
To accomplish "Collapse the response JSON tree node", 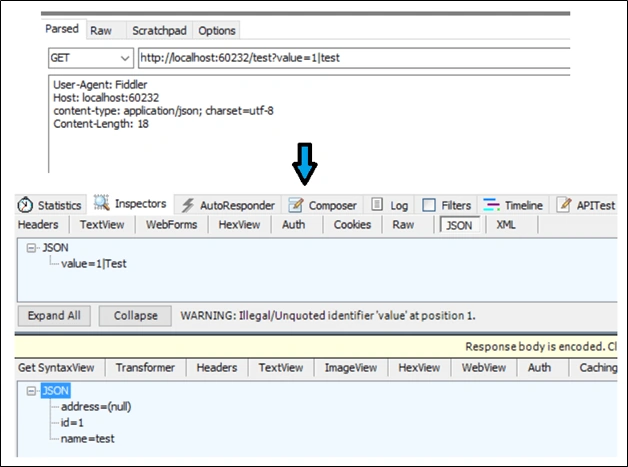I will pyautogui.click(x=31, y=391).
